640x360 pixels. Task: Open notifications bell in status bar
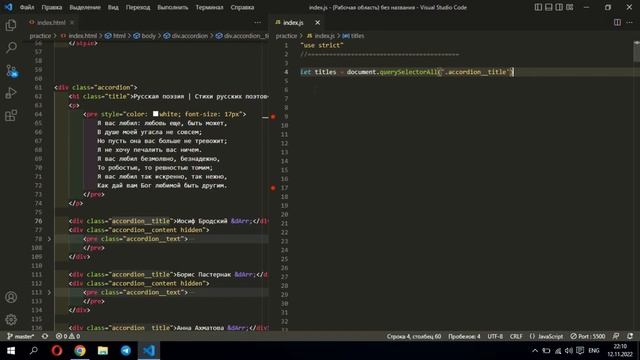point(630,336)
